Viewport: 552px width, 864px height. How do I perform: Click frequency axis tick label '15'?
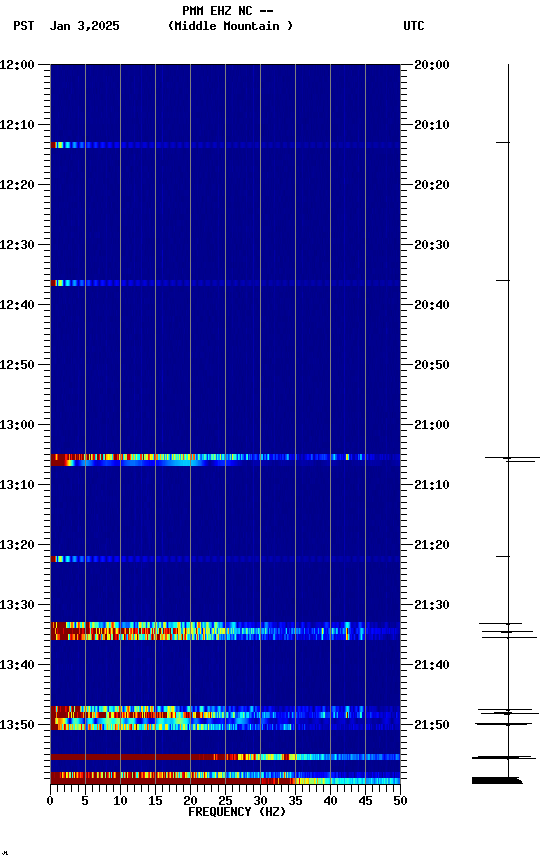coord(155,801)
